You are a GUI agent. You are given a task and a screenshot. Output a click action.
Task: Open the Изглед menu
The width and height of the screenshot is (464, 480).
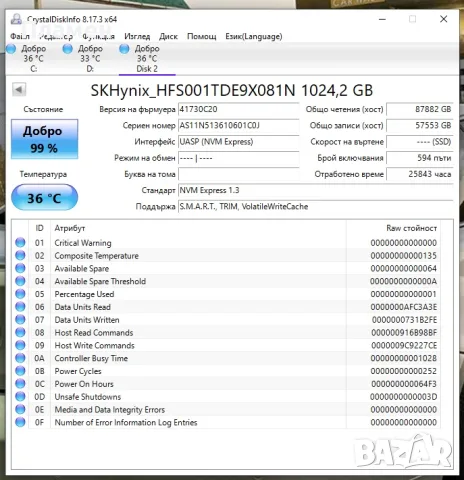pos(137,36)
